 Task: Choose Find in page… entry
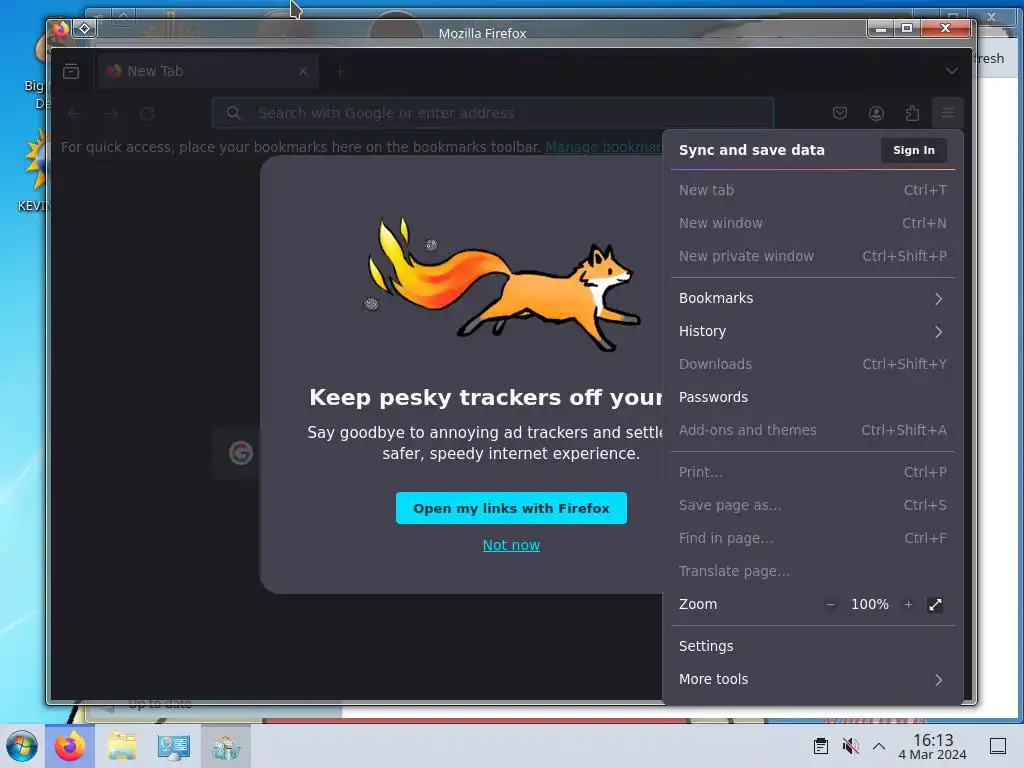(x=812, y=538)
